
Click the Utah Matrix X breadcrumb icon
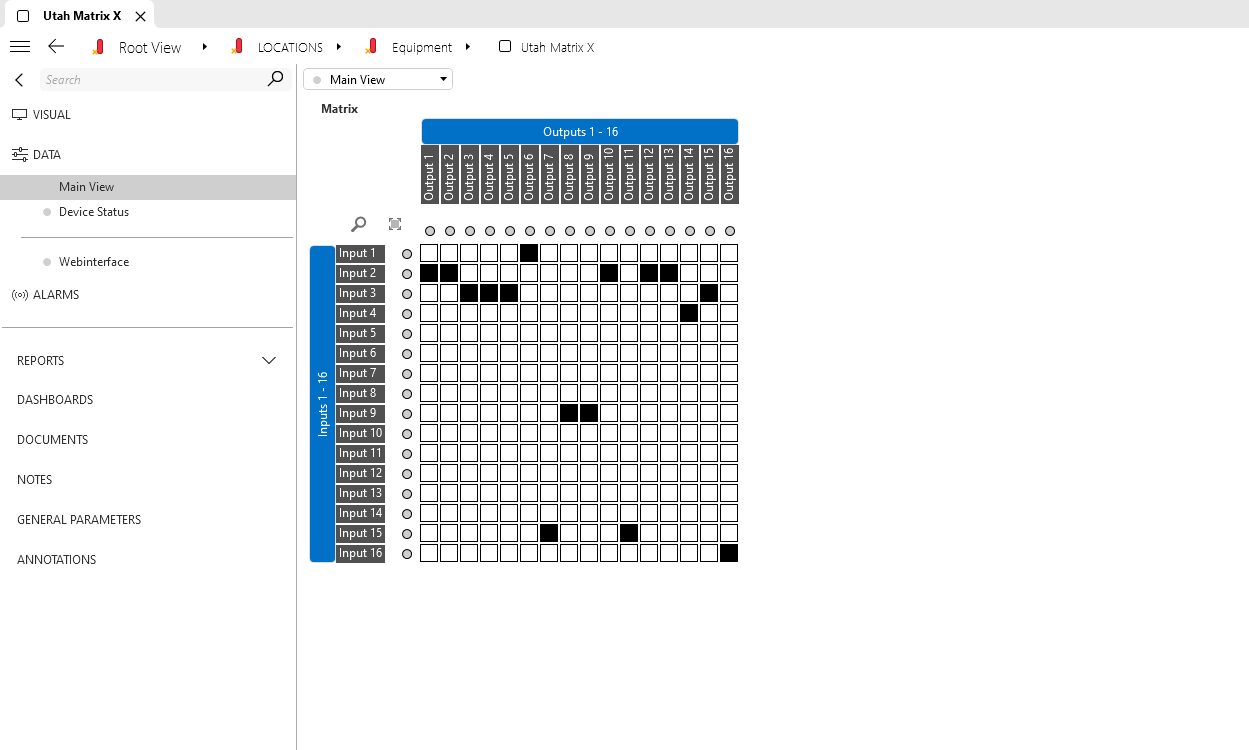[505, 46]
